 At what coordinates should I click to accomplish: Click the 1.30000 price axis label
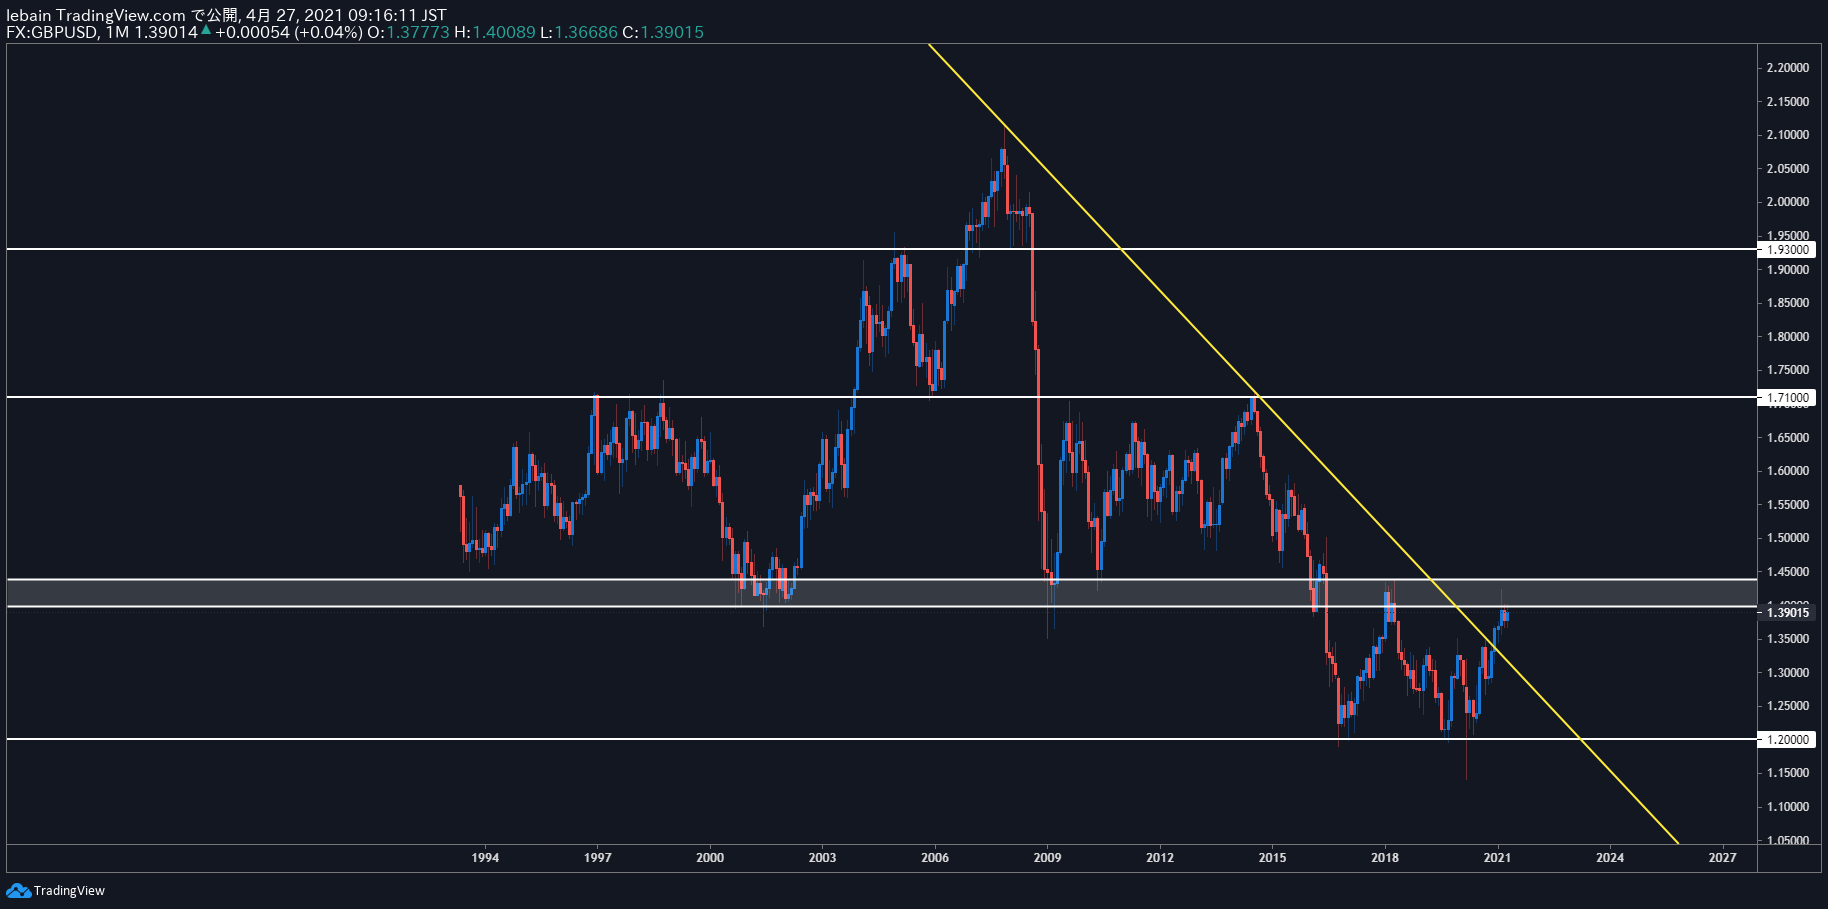[x=1788, y=673]
